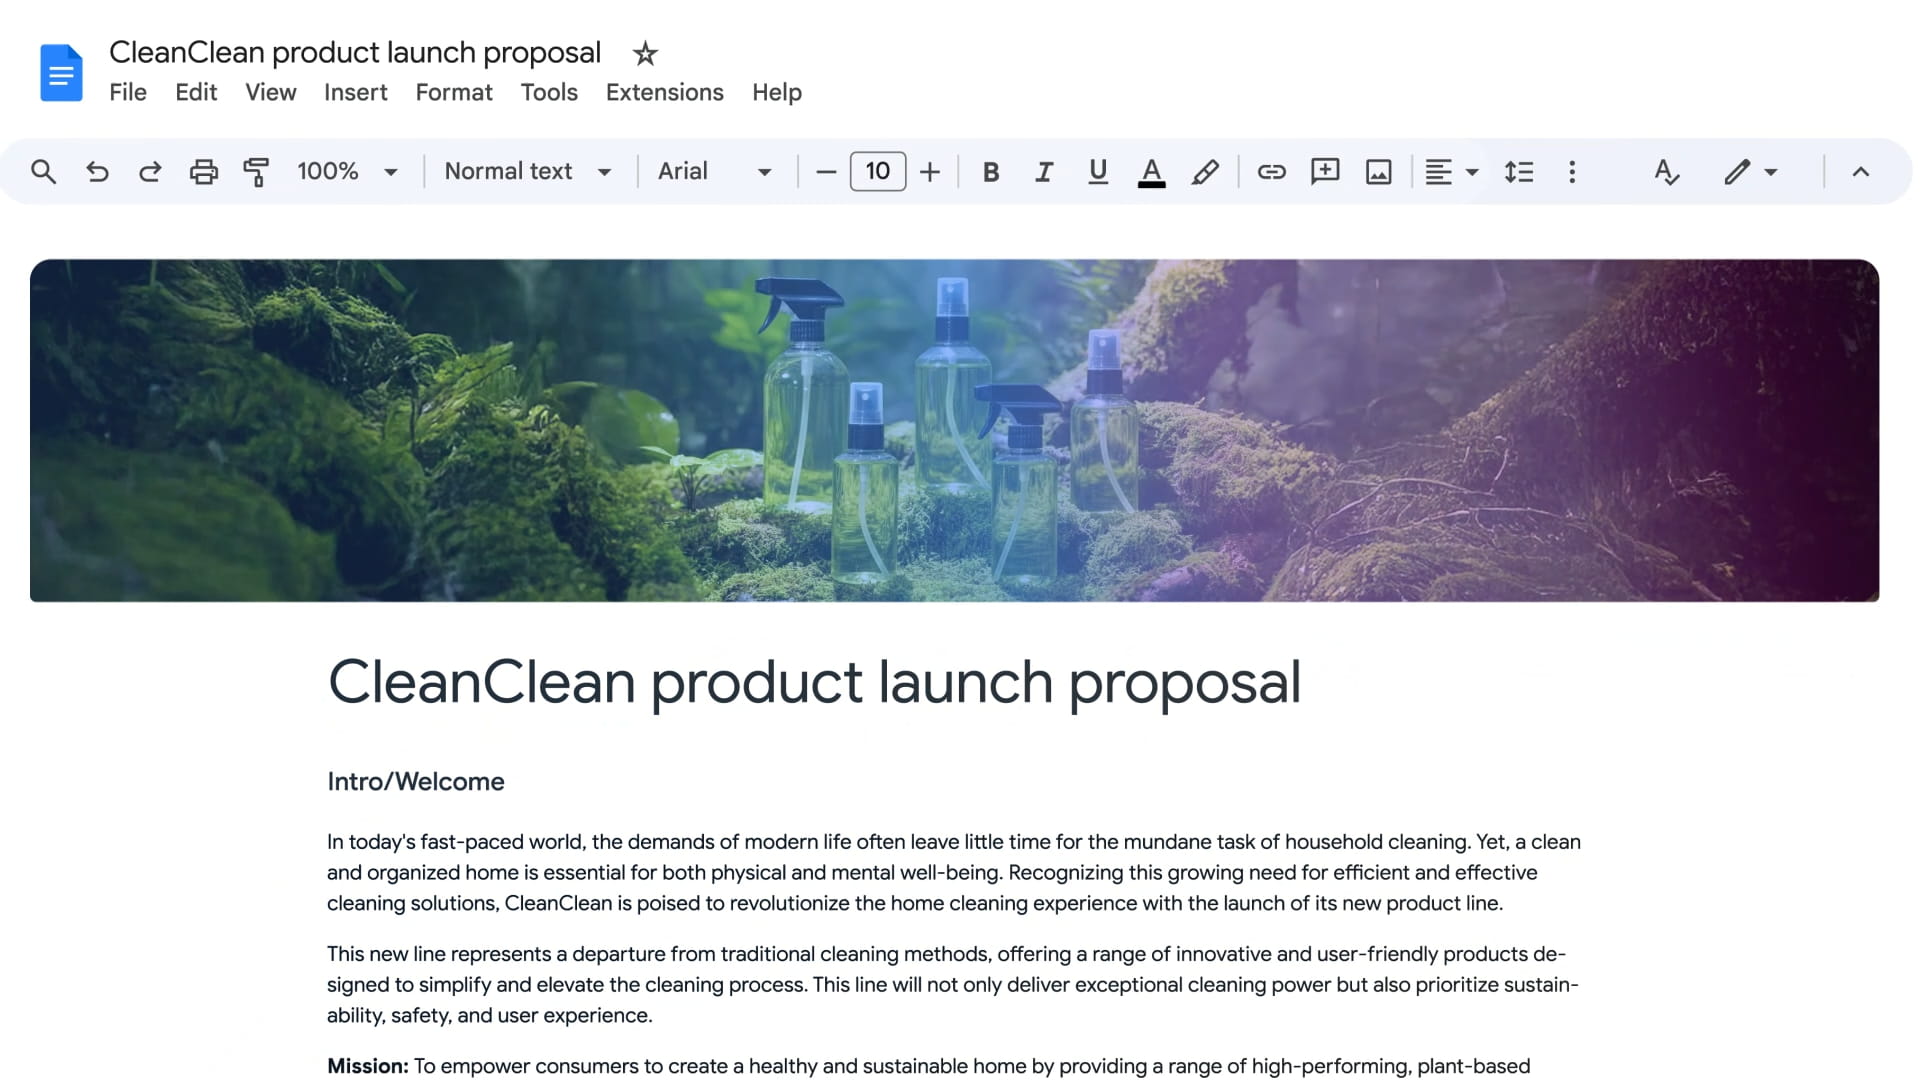Viewport: 1920px width, 1080px height.
Task: Activate the paint format roller
Action: click(256, 172)
